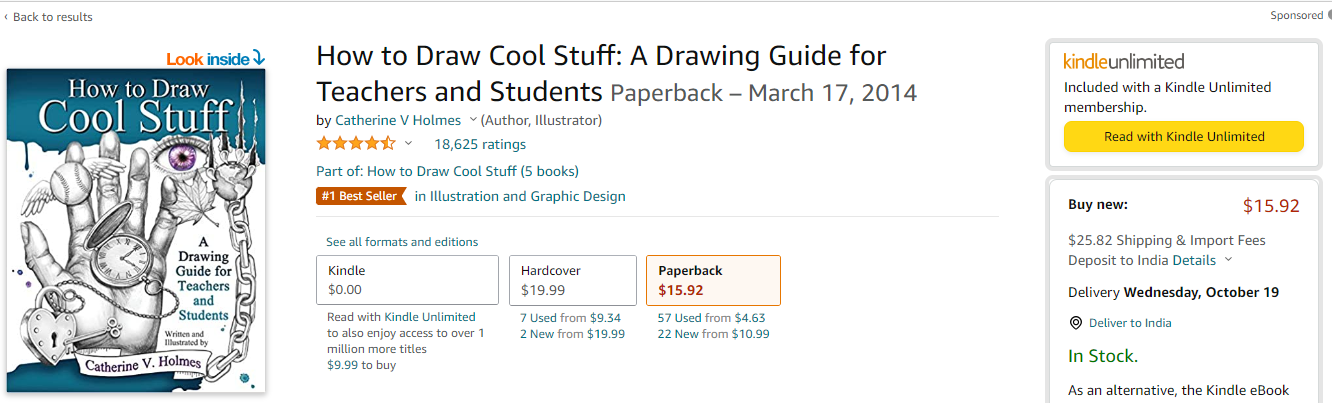Screen dimensions: 1332x403
Task: Click the Look inside arrow badge
Action: coord(215,59)
